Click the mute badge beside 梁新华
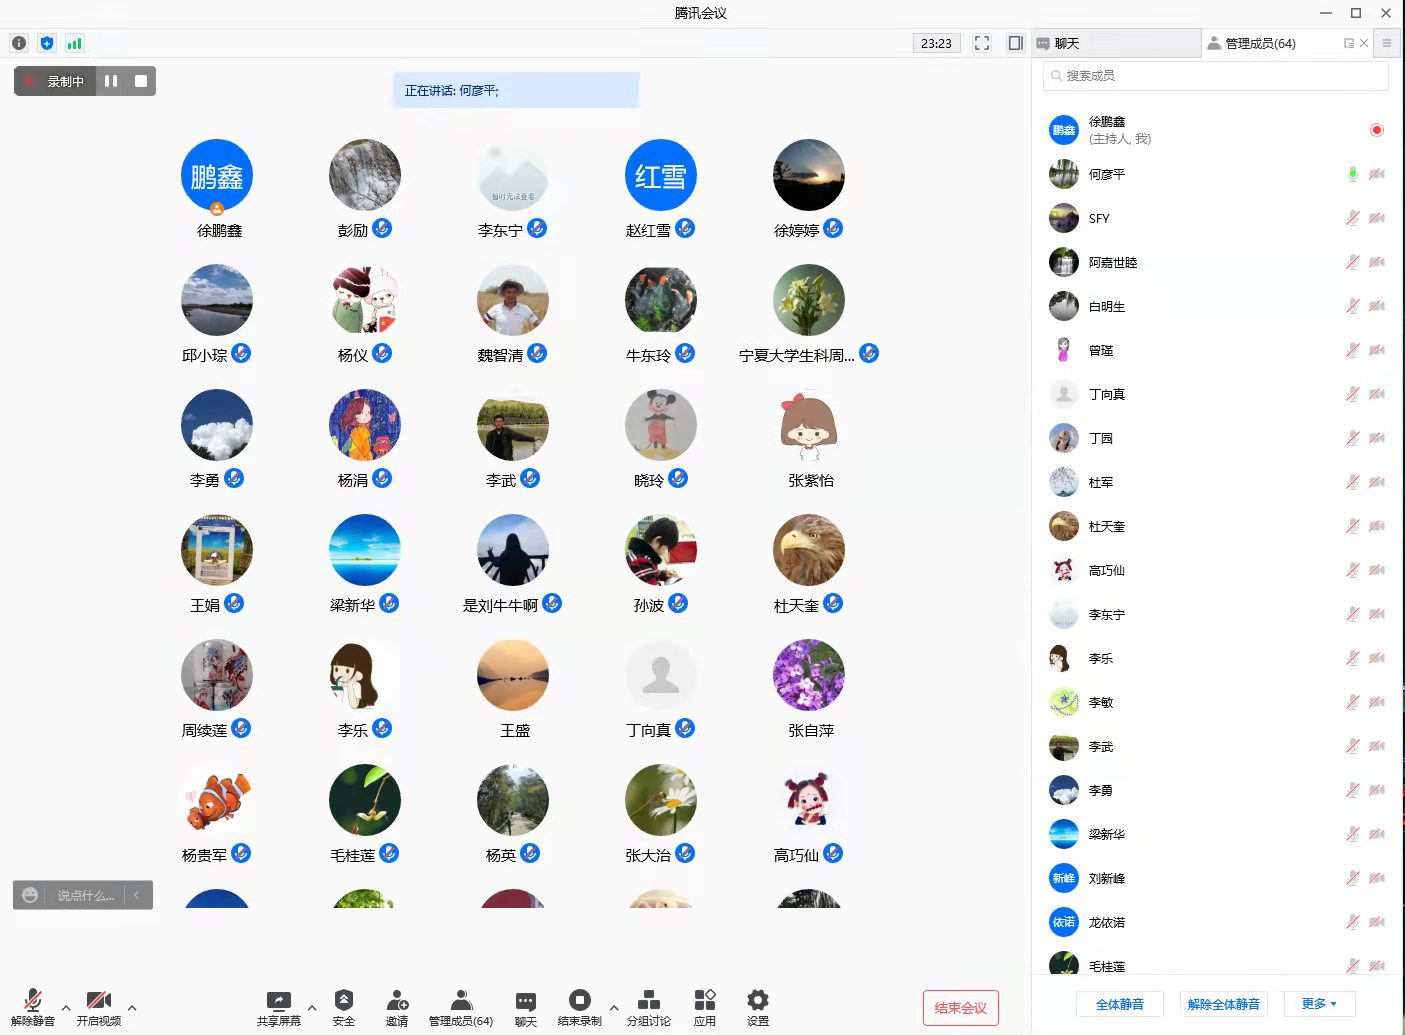 point(390,603)
